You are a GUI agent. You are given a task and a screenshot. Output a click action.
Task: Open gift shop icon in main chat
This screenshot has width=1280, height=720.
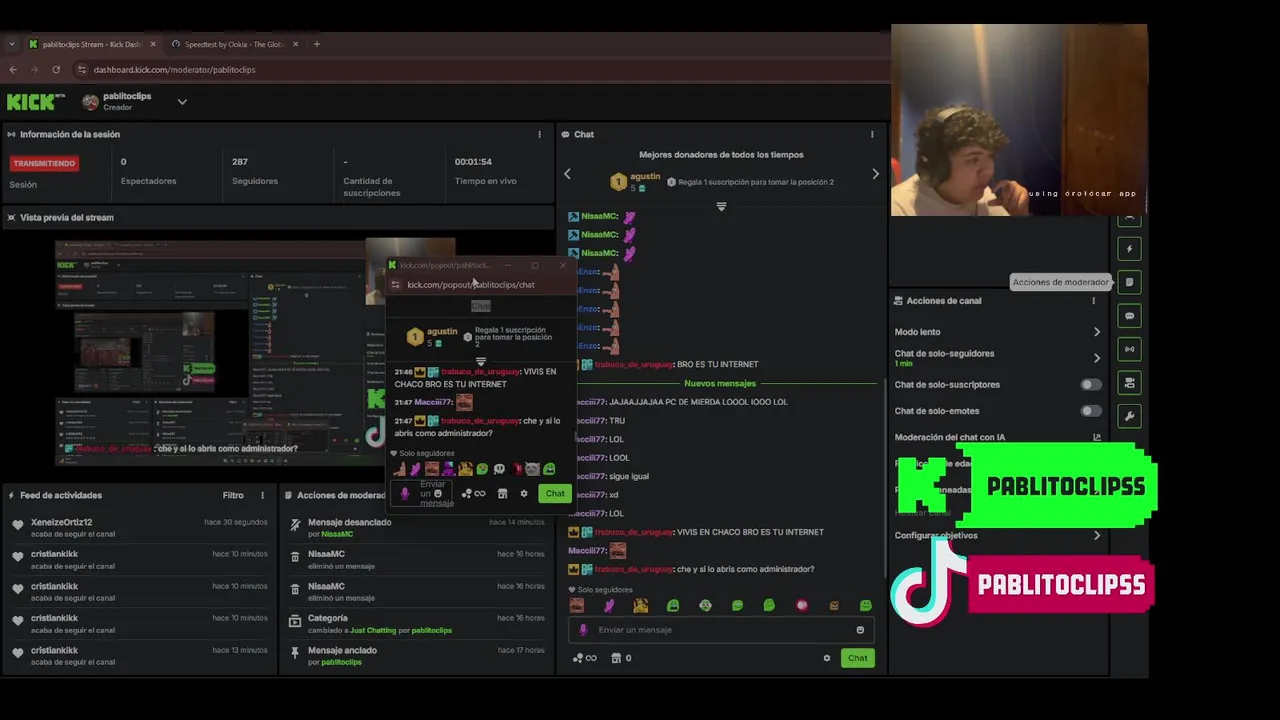pyautogui.click(x=616, y=658)
